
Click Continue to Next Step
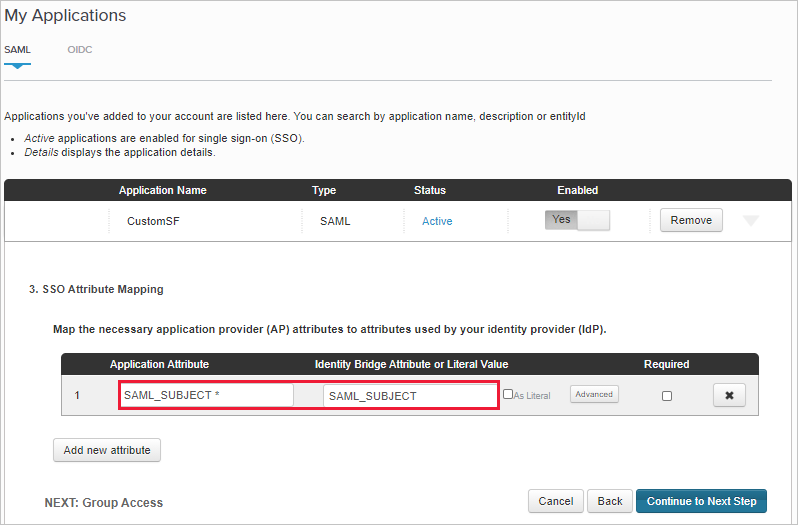701,501
